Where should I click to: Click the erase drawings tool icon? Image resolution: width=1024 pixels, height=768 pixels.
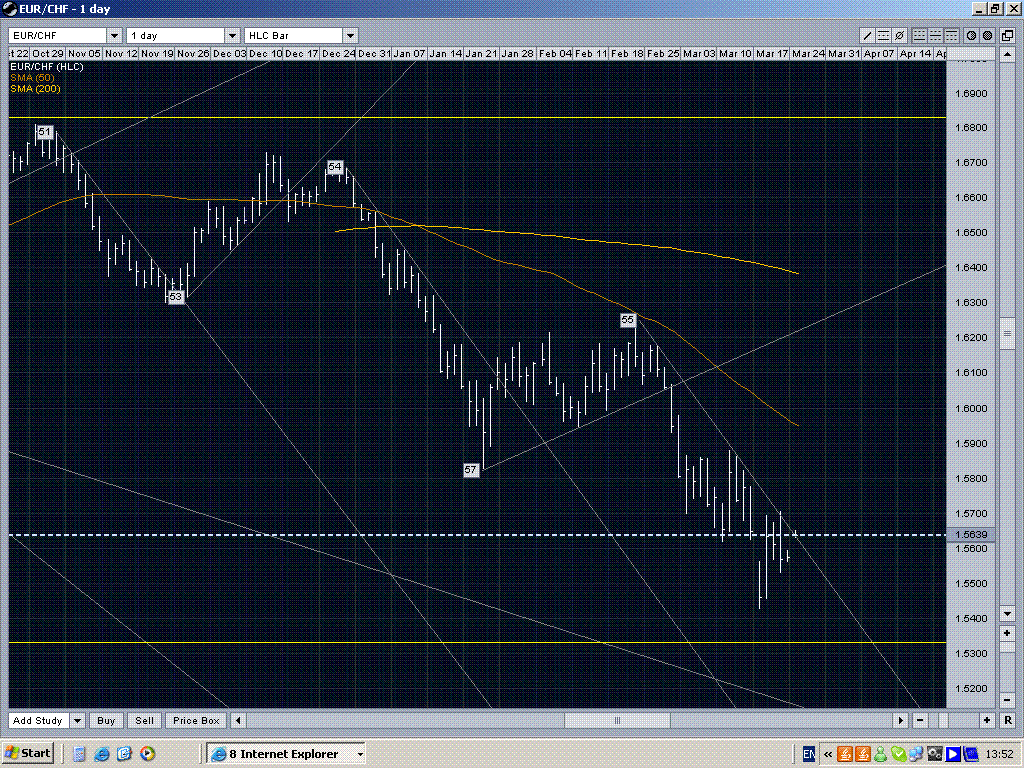[x=899, y=35]
